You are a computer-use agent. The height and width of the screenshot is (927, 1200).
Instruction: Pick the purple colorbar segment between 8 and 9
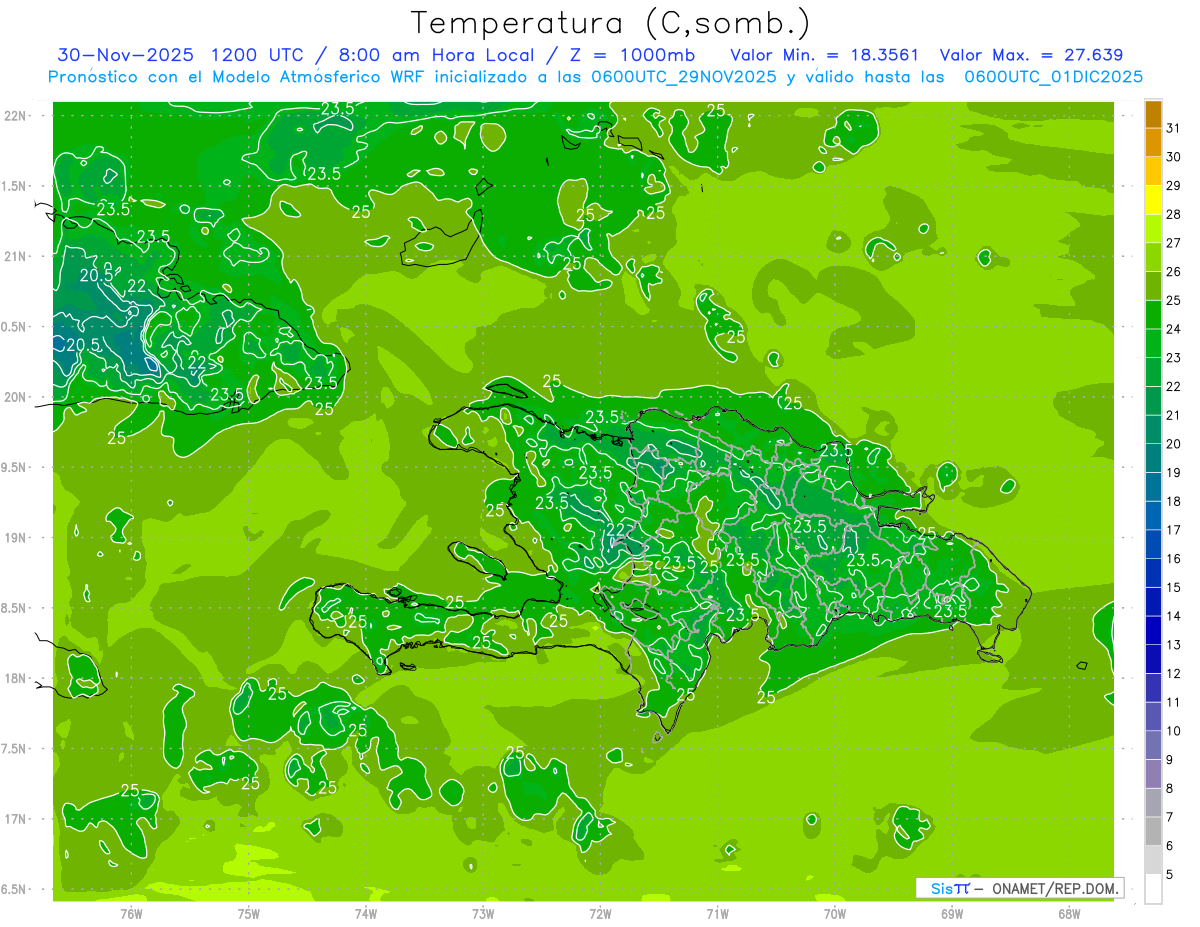pyautogui.click(x=1153, y=774)
